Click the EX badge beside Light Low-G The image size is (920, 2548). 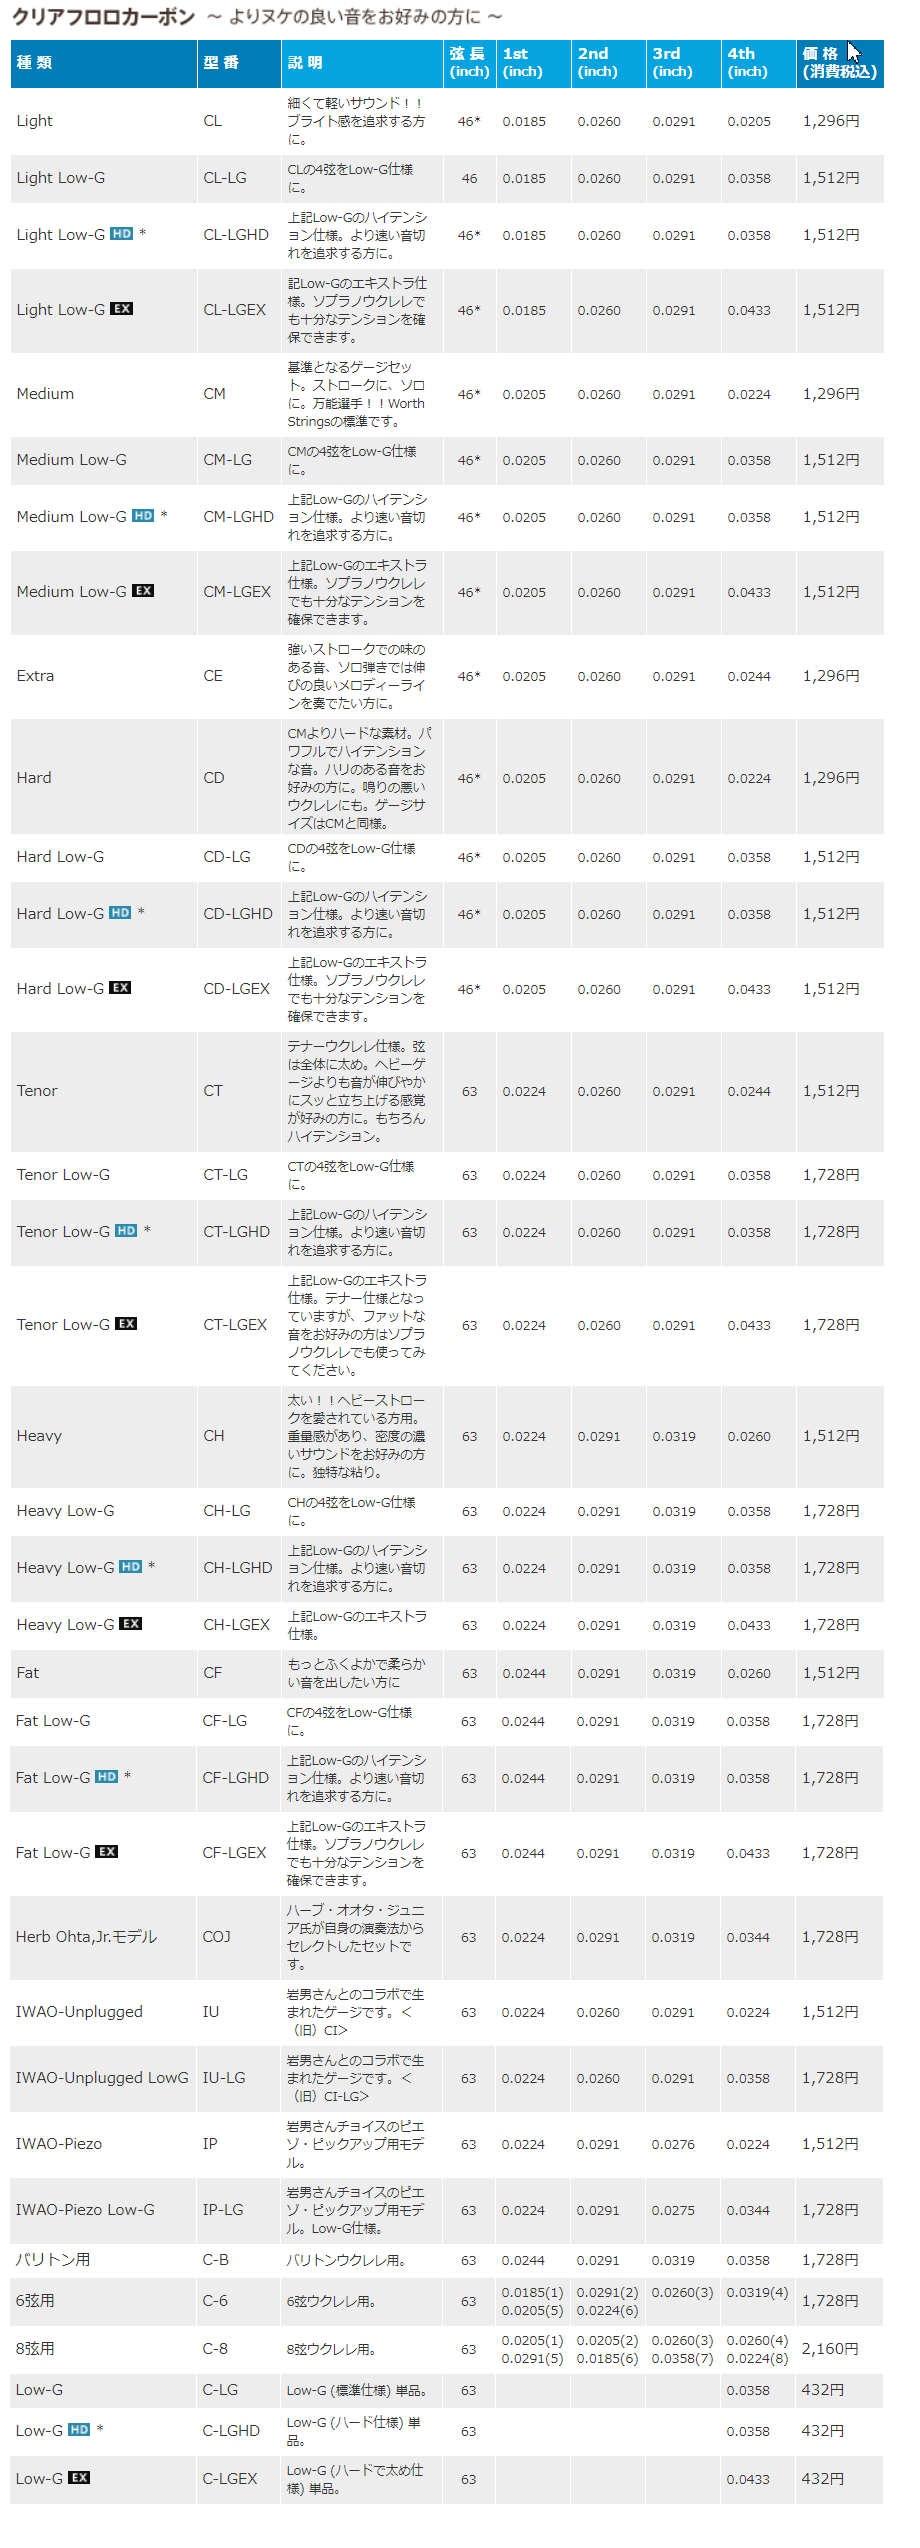click(121, 309)
